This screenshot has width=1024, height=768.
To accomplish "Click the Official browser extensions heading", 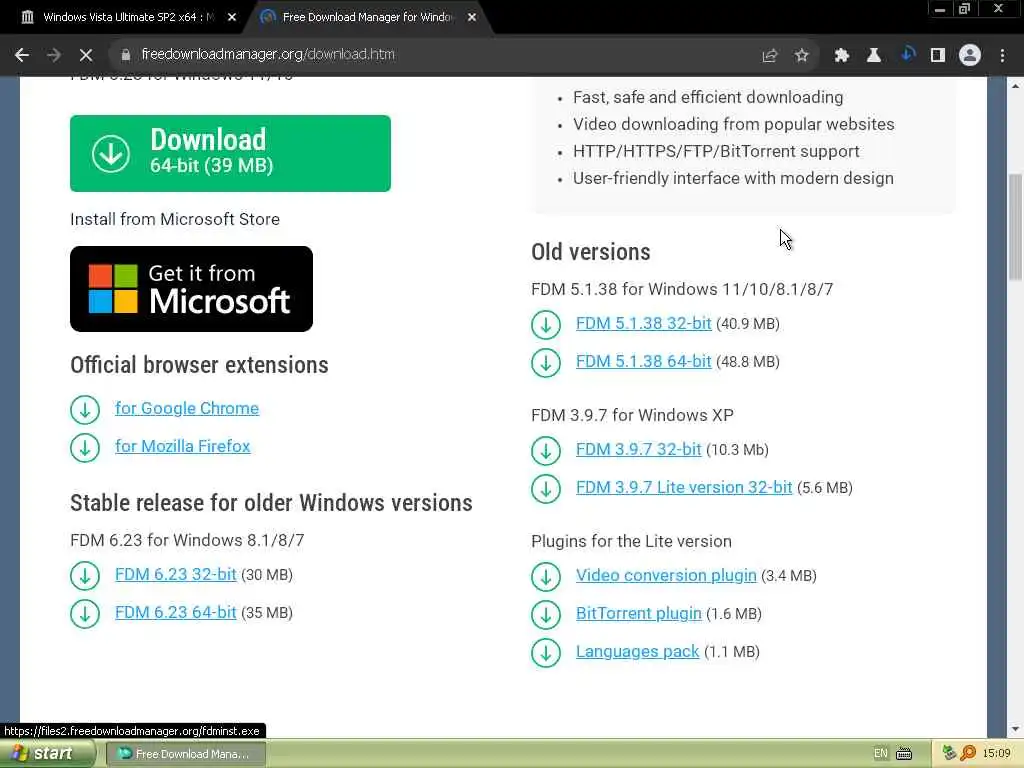I will (199, 365).
